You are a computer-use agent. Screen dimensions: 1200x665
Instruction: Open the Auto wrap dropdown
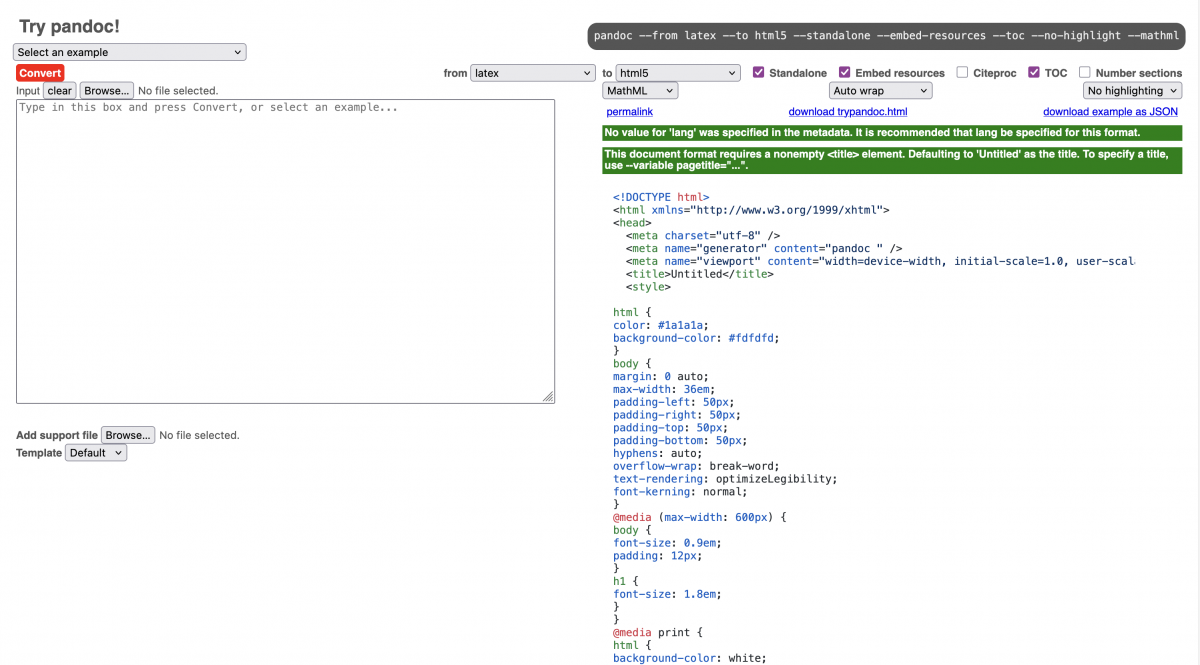tap(880, 91)
